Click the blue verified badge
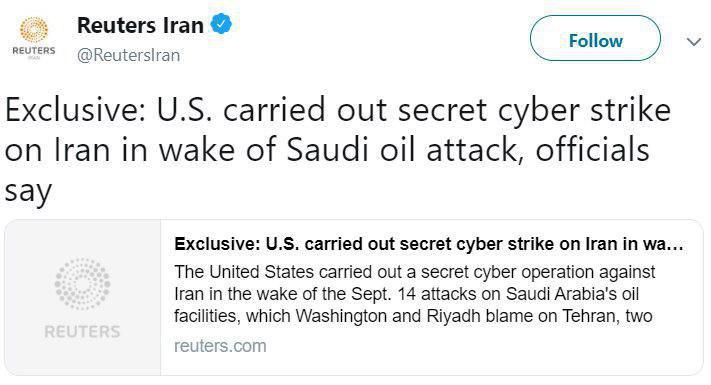The width and height of the screenshot is (711, 385). coord(221,24)
